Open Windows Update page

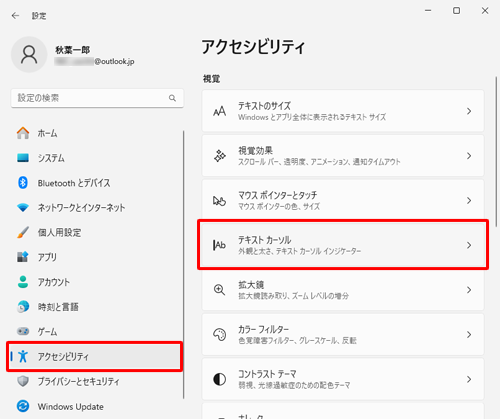pyautogui.click(x=95, y=406)
